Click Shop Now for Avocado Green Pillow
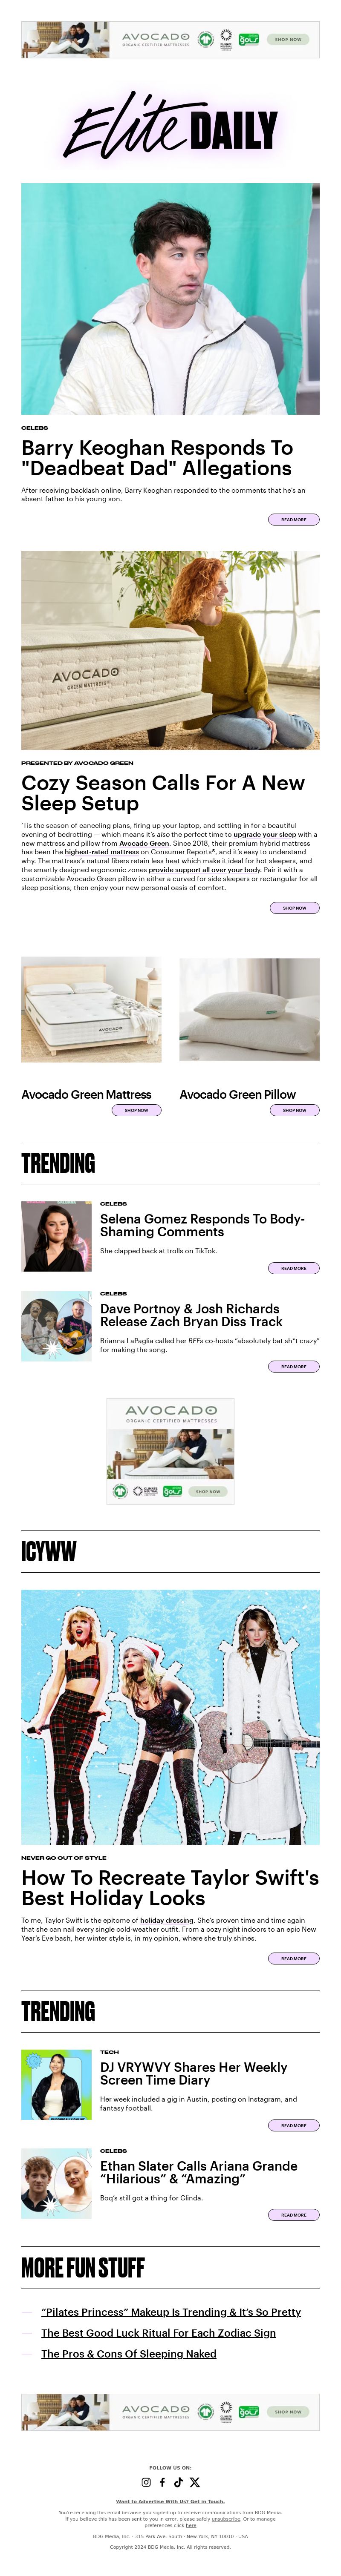 tap(294, 1110)
